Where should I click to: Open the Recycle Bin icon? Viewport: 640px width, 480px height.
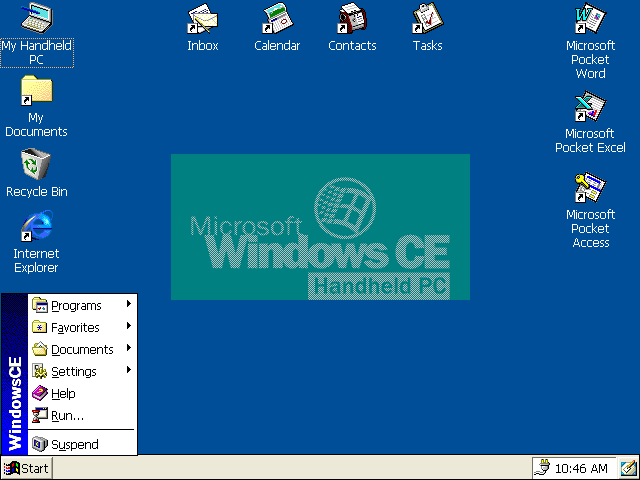tap(36, 164)
